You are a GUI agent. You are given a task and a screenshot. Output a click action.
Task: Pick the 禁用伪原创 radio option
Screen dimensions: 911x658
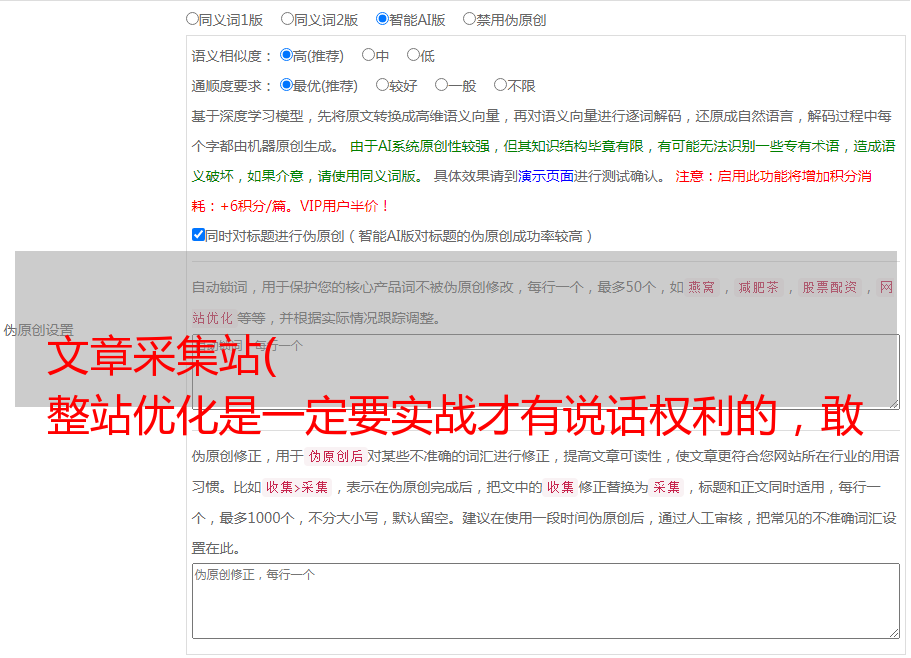click(x=469, y=19)
